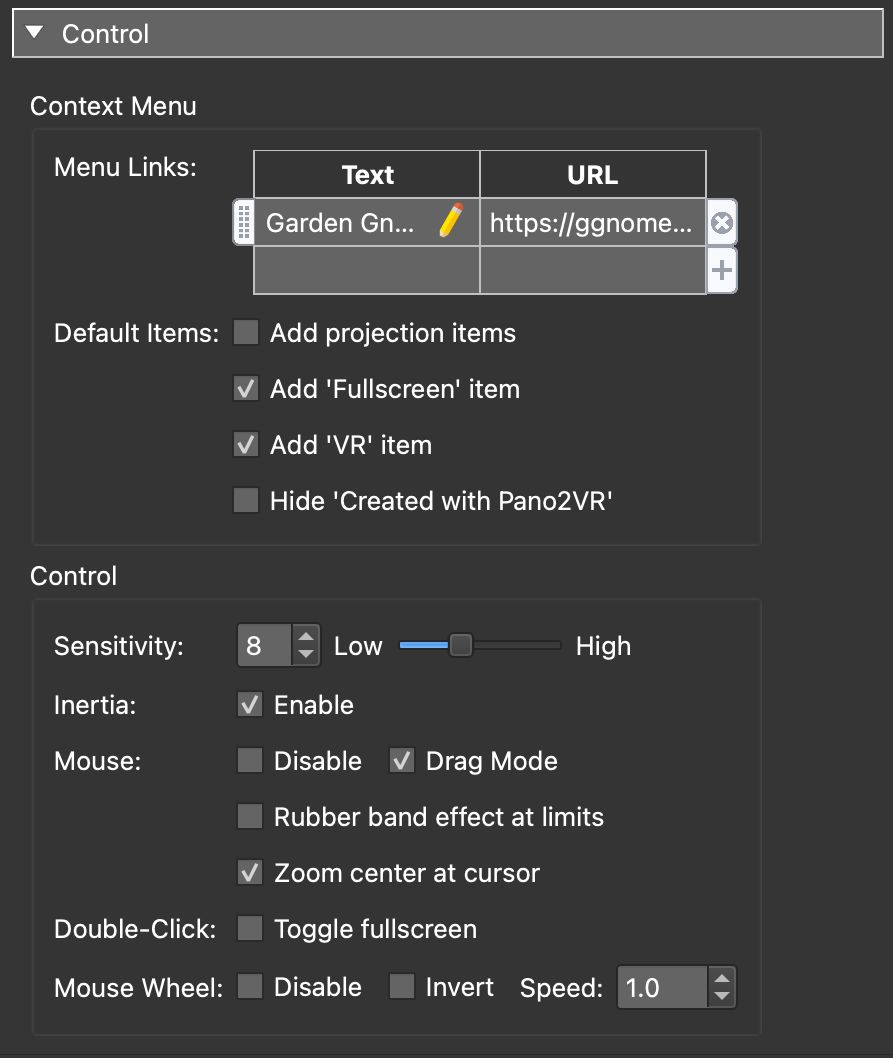Viewport: 893px width, 1058px height.
Task: Increase Mouse Wheel speed with up arrow
Action: (721, 979)
